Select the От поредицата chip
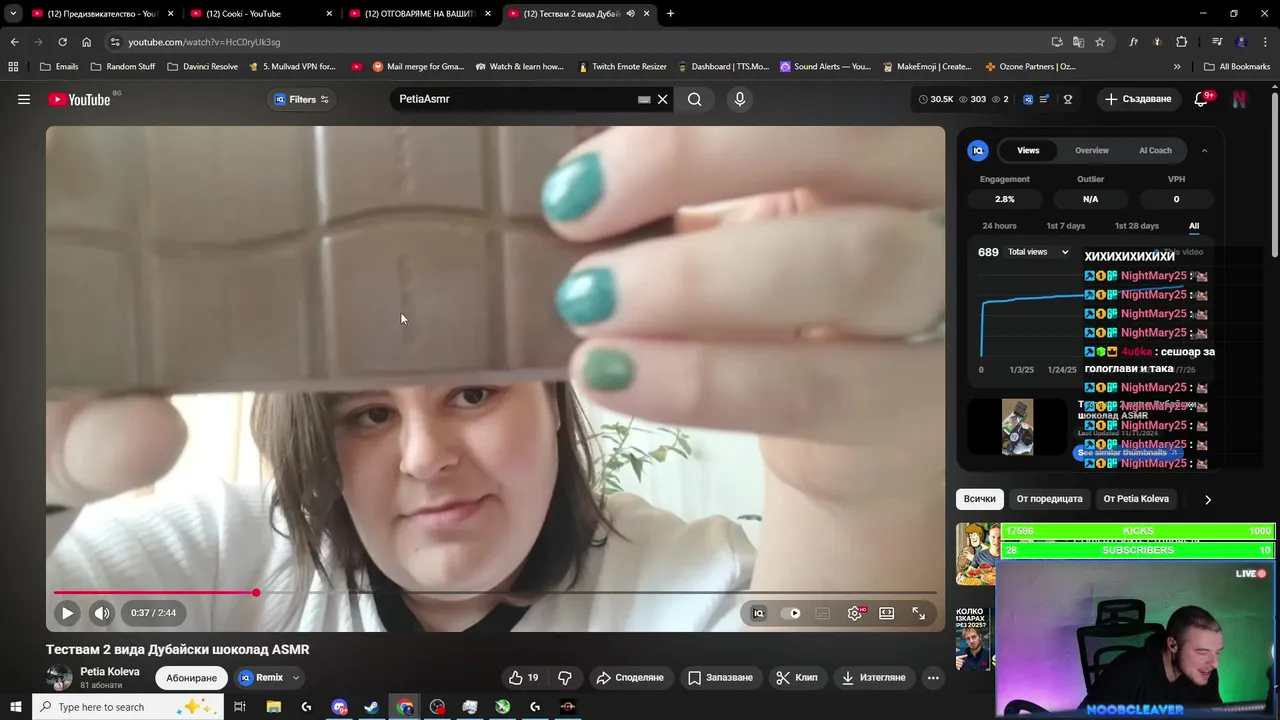The height and width of the screenshot is (720, 1280). [1049, 499]
